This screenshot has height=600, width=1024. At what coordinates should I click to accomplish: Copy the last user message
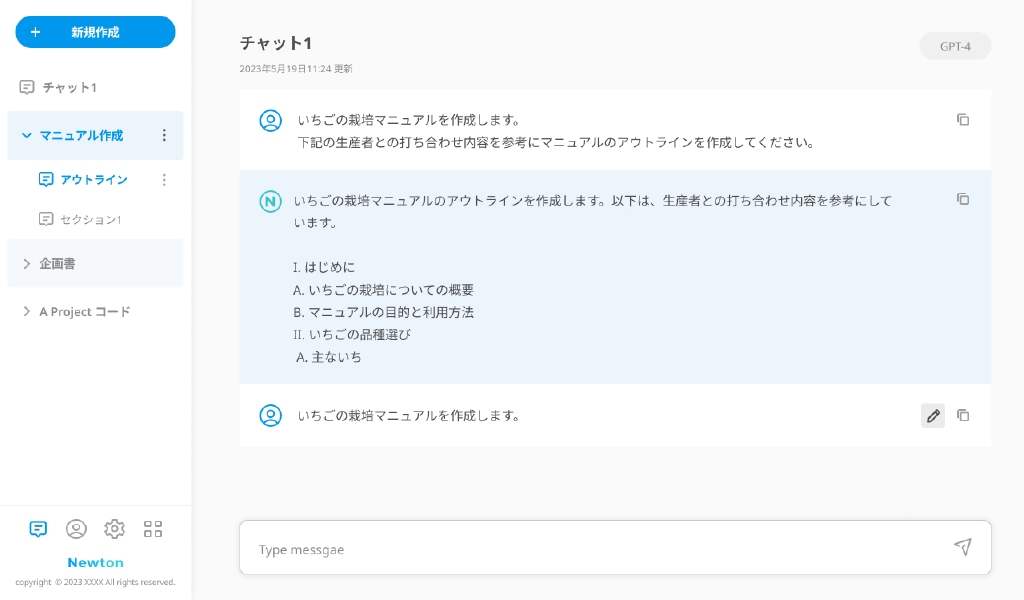(x=963, y=416)
